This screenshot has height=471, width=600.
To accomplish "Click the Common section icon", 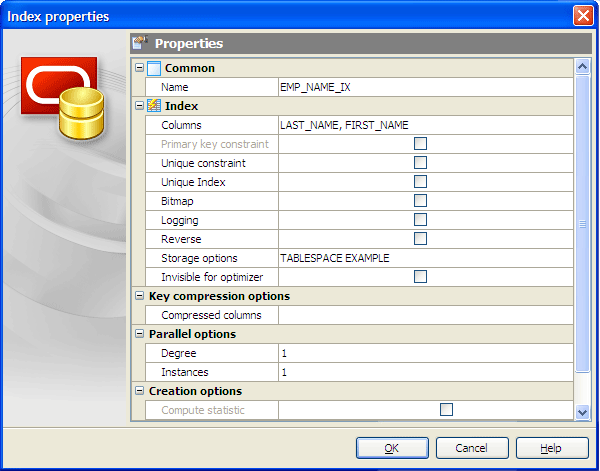I will click(154, 68).
